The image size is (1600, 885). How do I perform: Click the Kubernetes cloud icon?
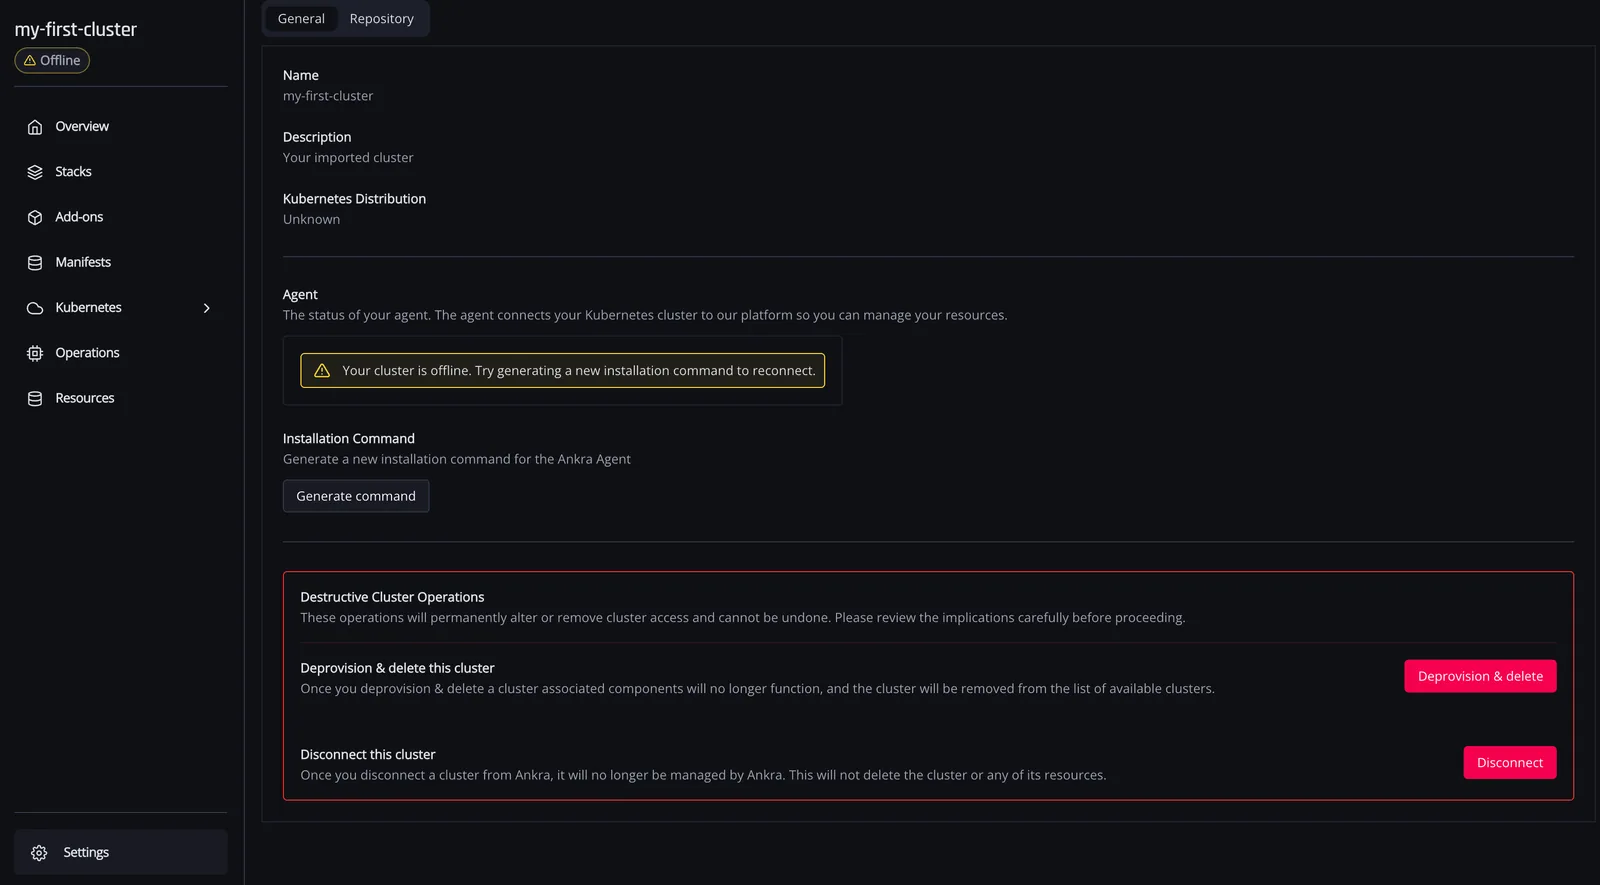[35, 308]
